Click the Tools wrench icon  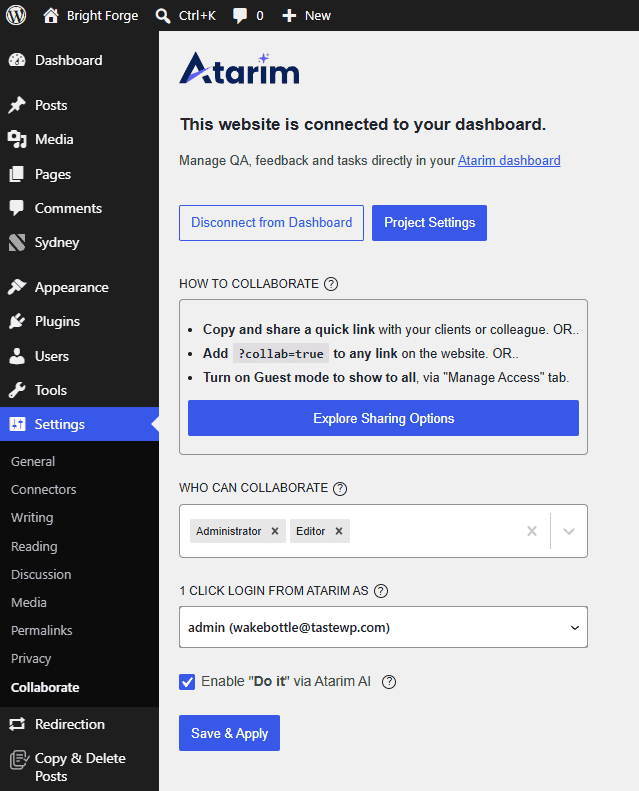(x=17, y=390)
